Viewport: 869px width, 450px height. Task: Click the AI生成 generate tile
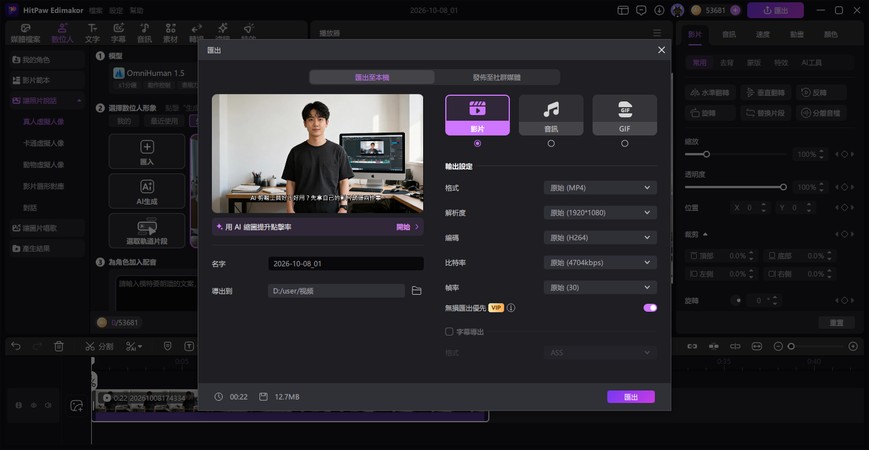click(x=147, y=191)
